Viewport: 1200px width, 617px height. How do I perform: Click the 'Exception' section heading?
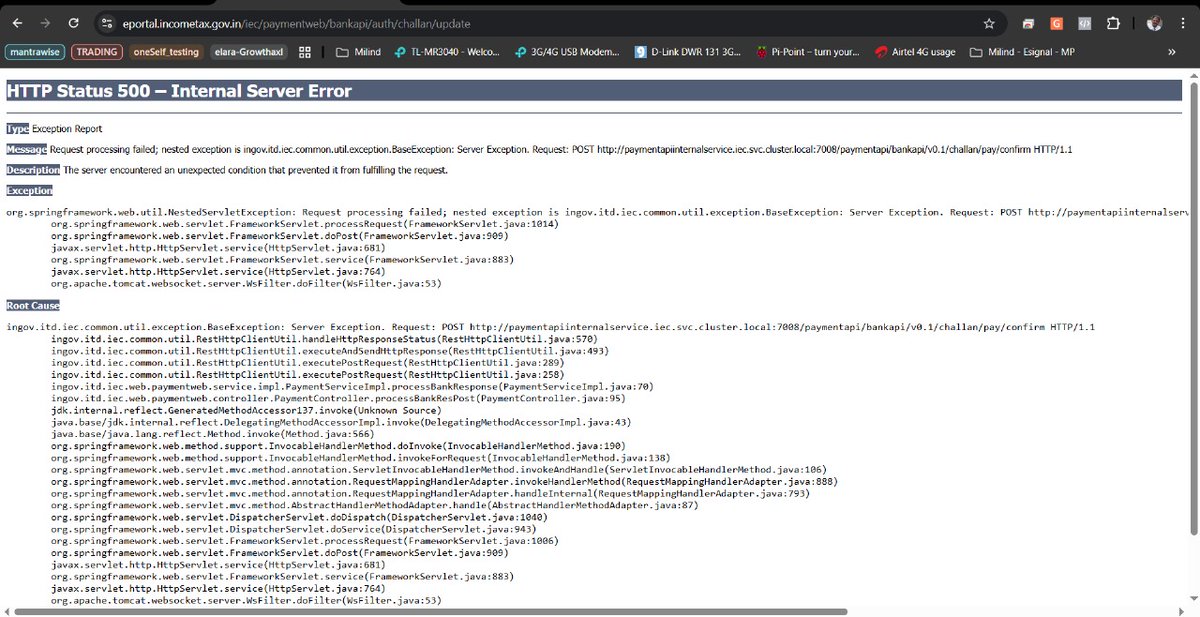[x=29, y=190]
